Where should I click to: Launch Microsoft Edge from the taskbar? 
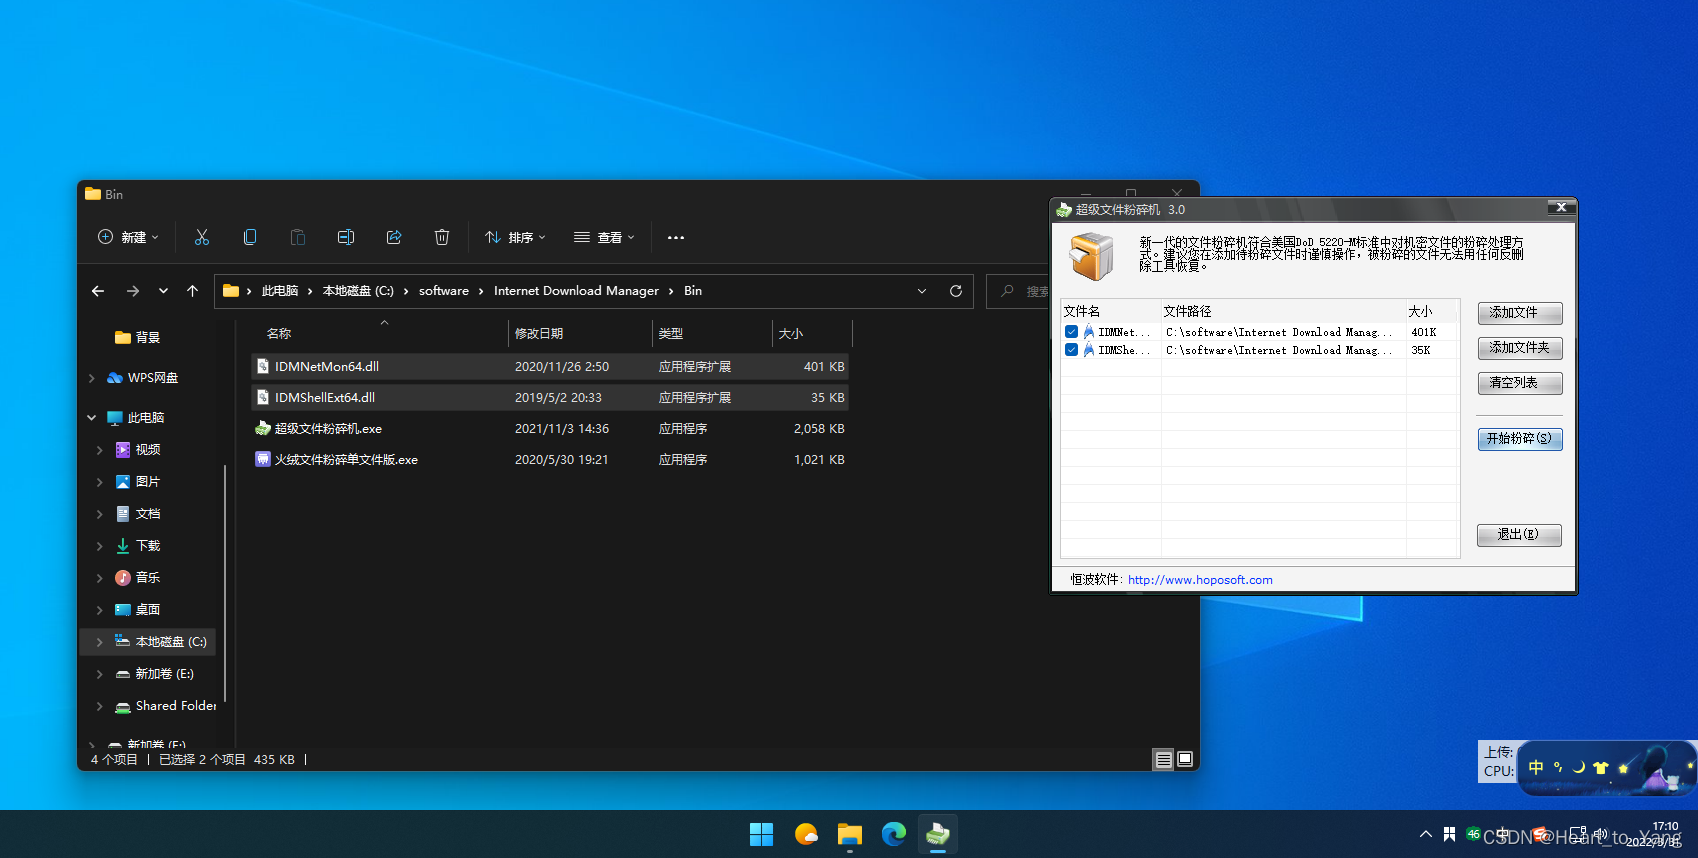click(894, 834)
